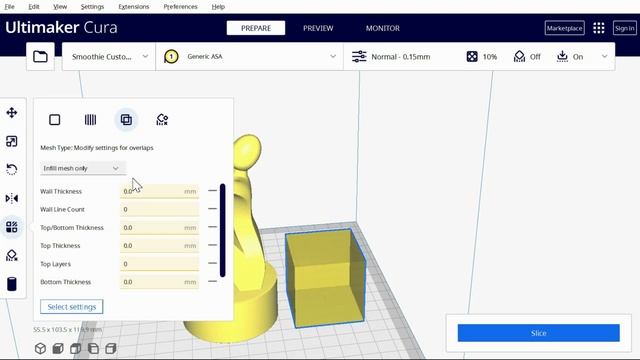Viewport: 640px width, 360px height.
Task: Select the Rotate tool
Action: 12,169
